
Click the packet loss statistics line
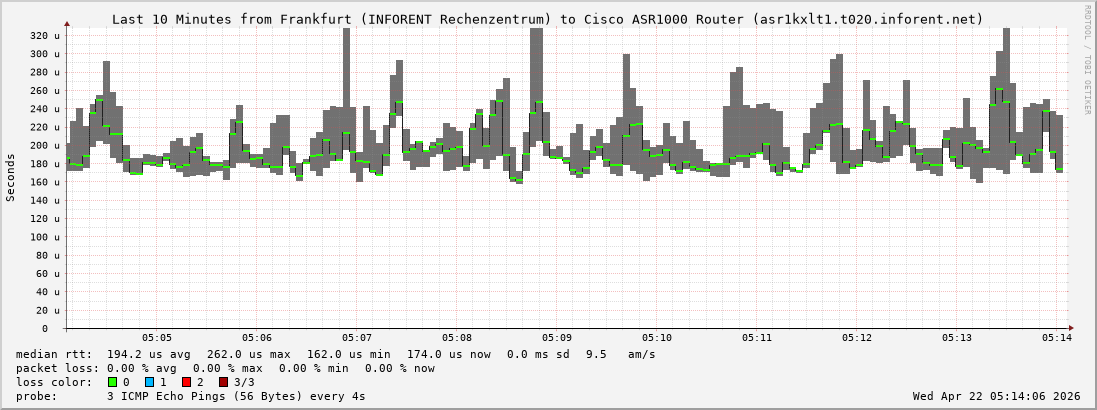pyautogui.click(x=225, y=368)
